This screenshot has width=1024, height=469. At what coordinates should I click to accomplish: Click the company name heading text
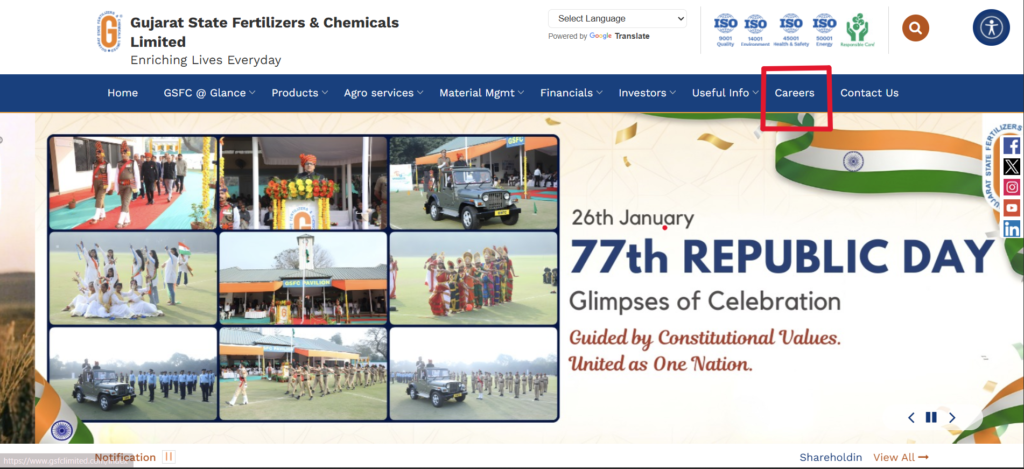pos(264,32)
